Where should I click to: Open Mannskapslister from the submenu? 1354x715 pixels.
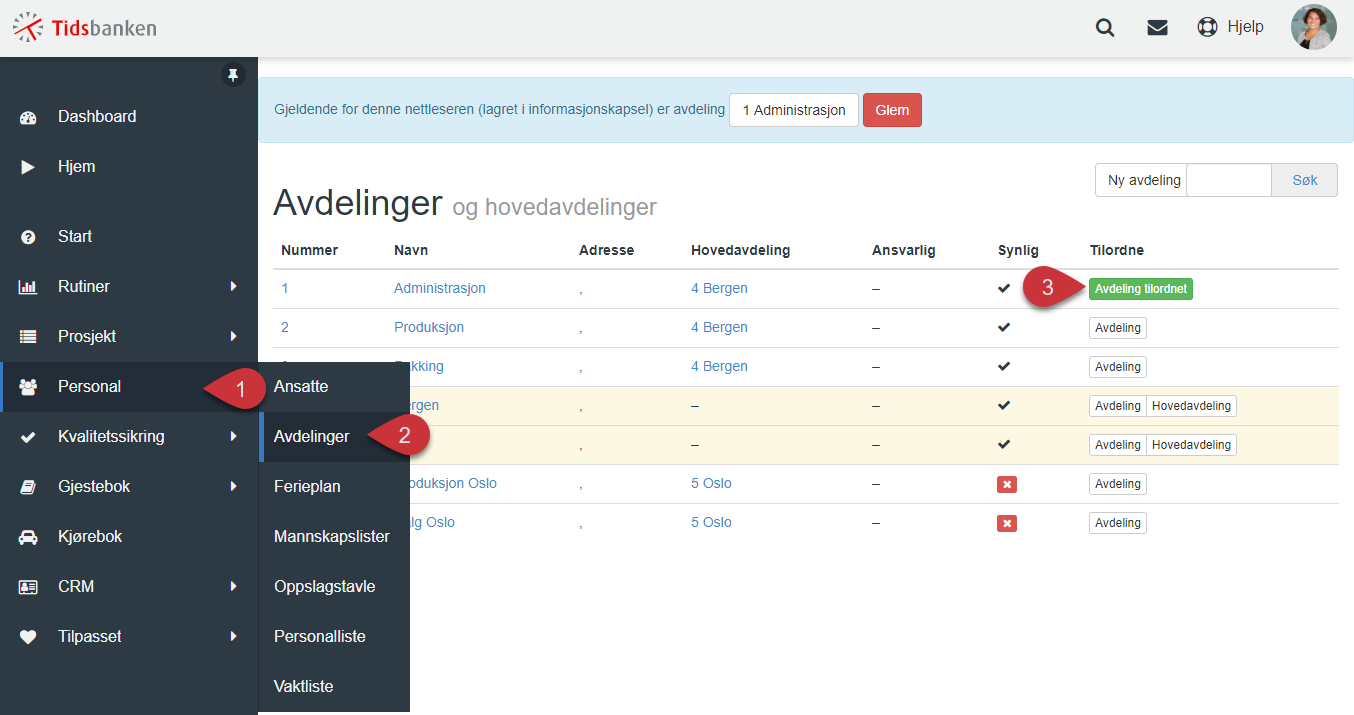point(334,537)
